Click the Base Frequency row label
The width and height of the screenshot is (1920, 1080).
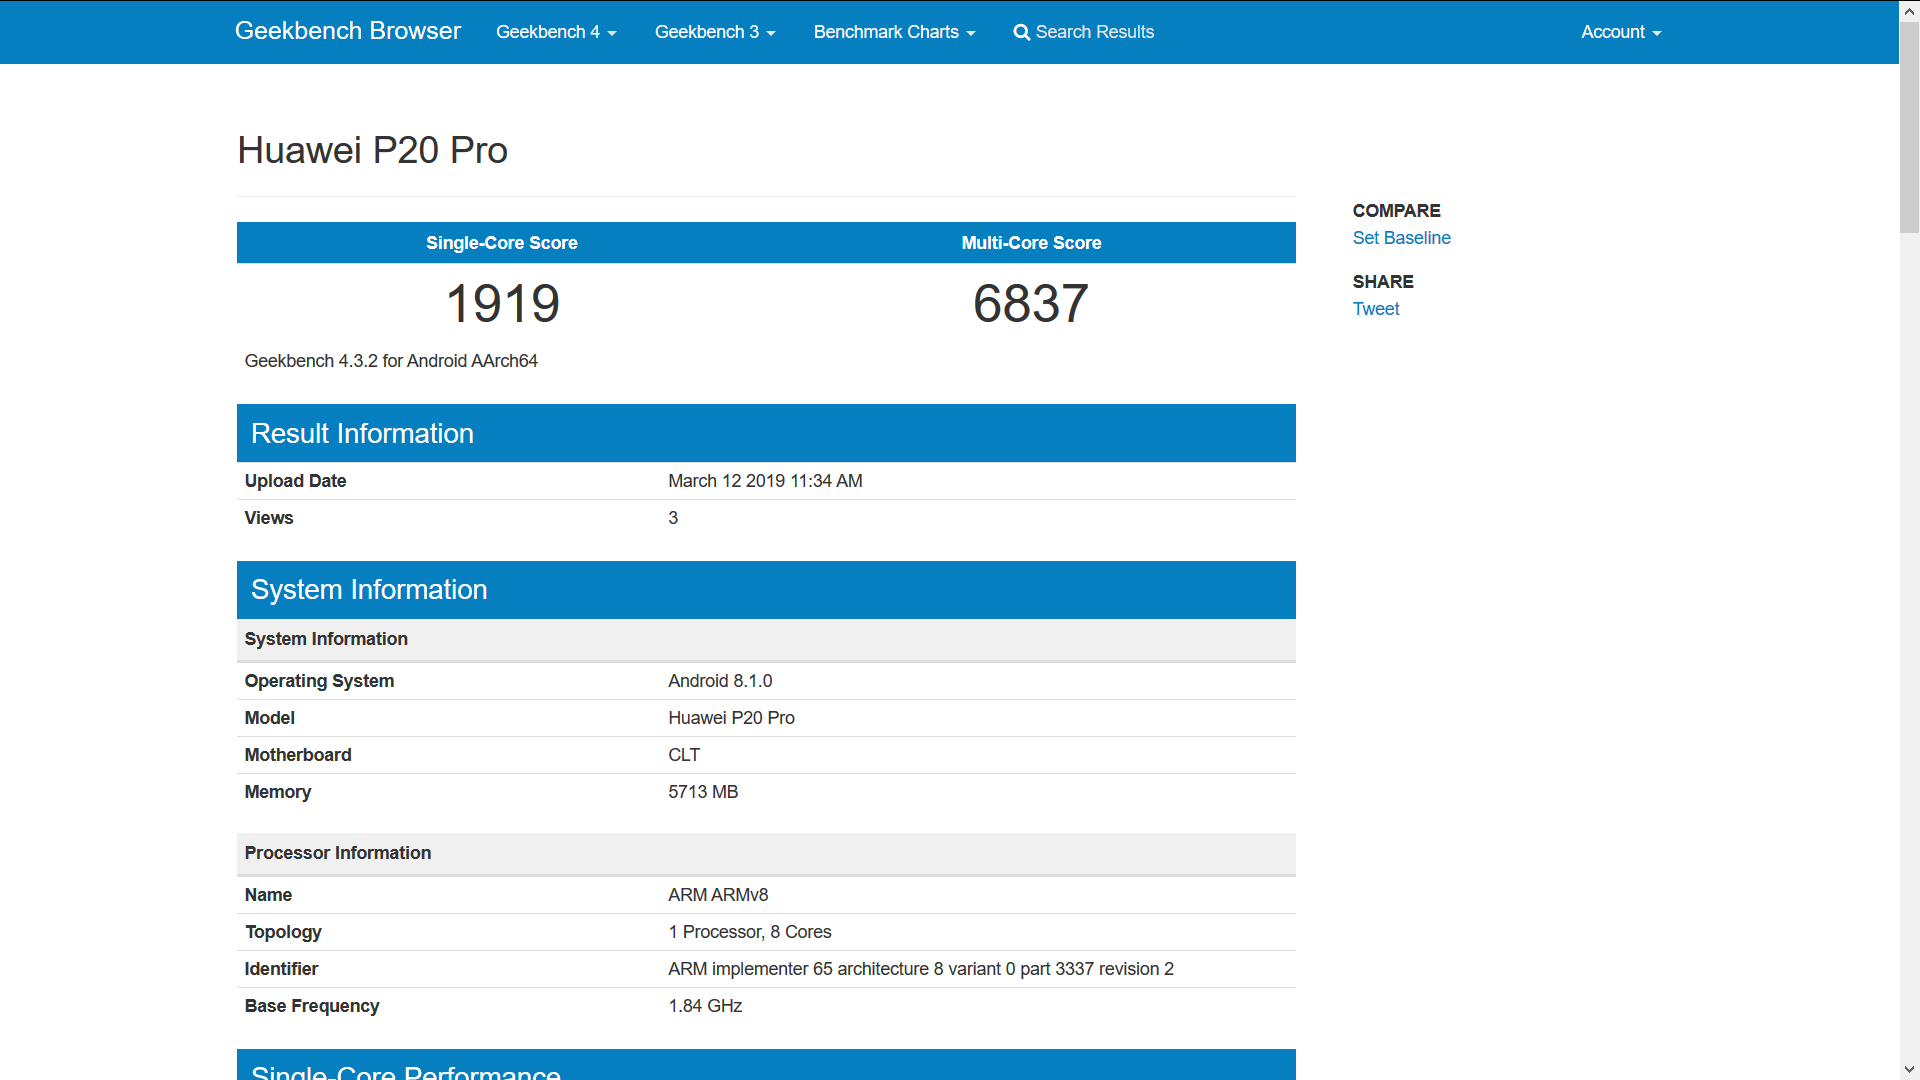point(312,1006)
